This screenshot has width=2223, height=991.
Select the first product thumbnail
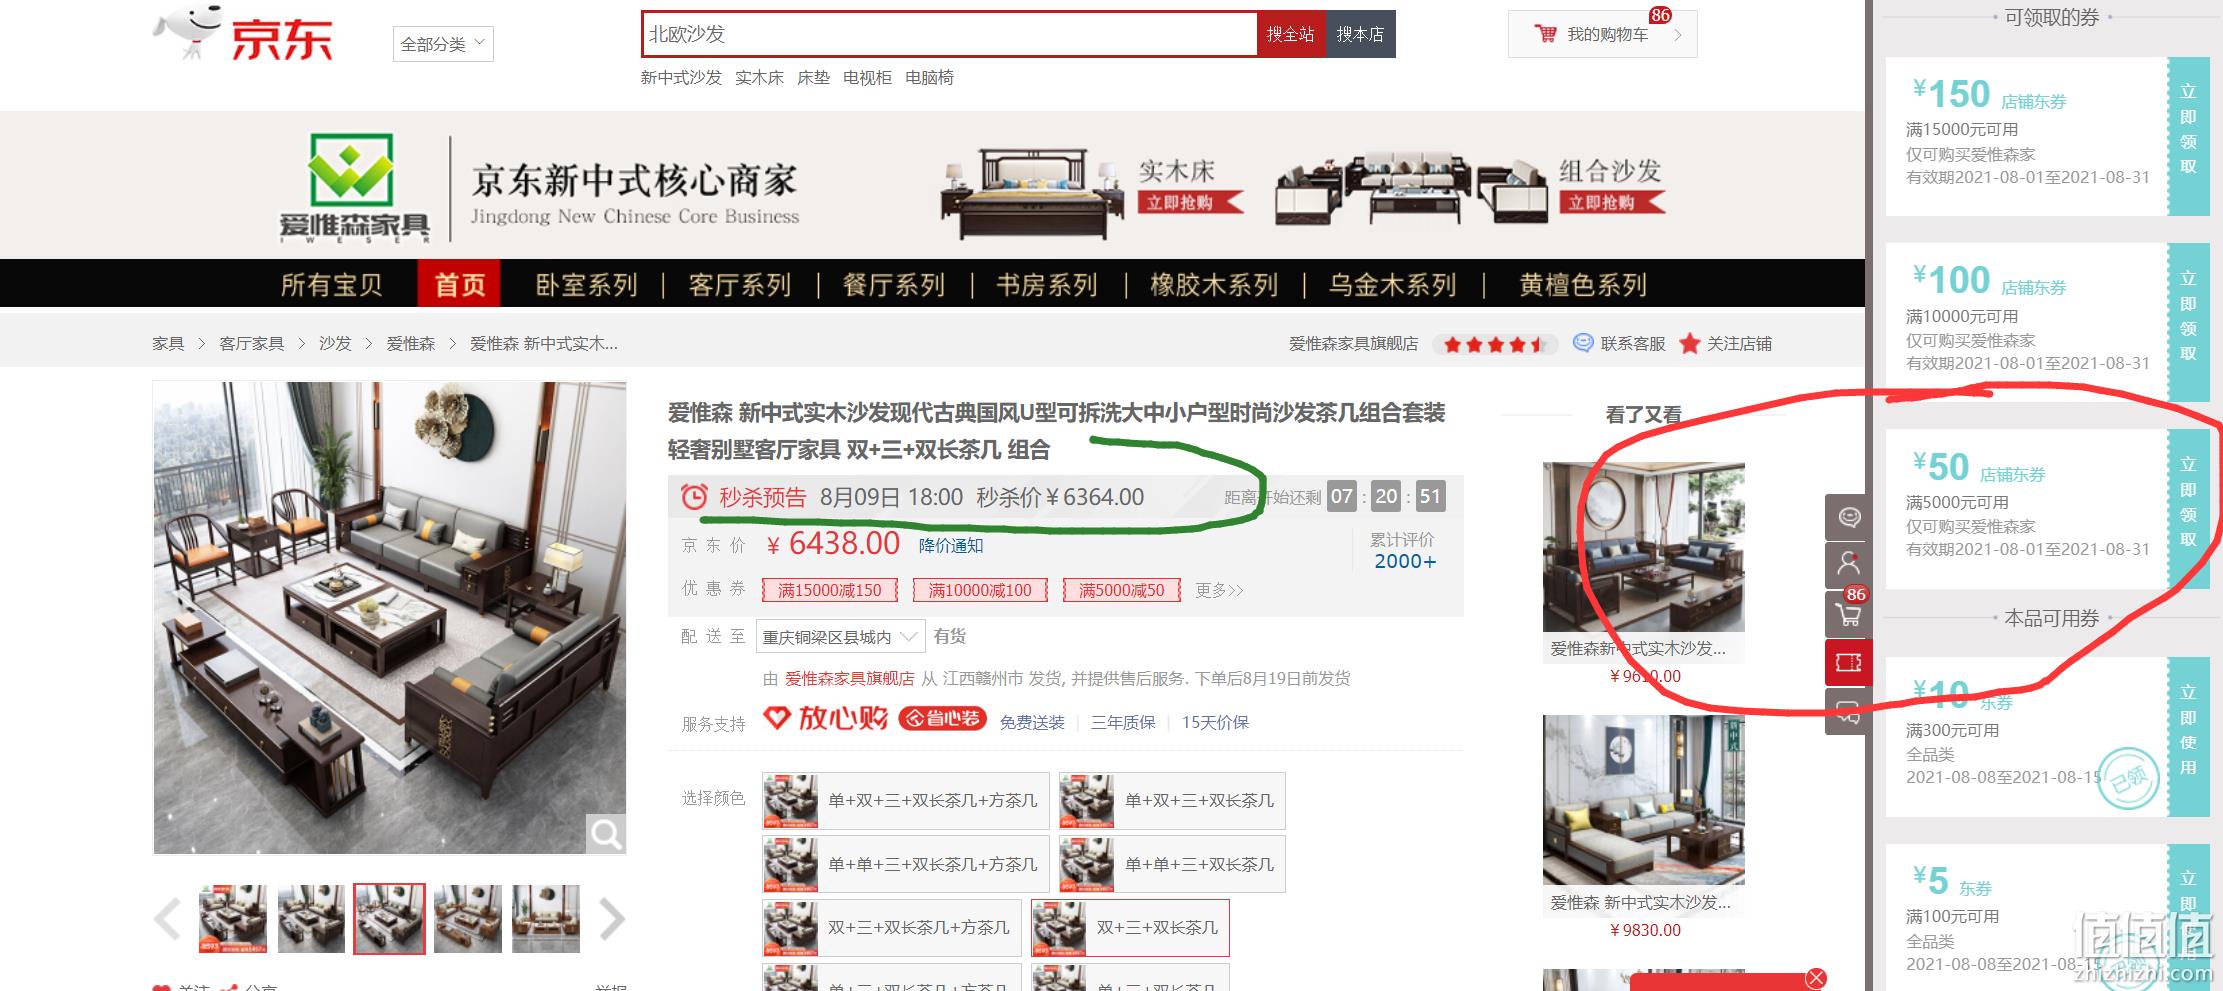[232, 919]
